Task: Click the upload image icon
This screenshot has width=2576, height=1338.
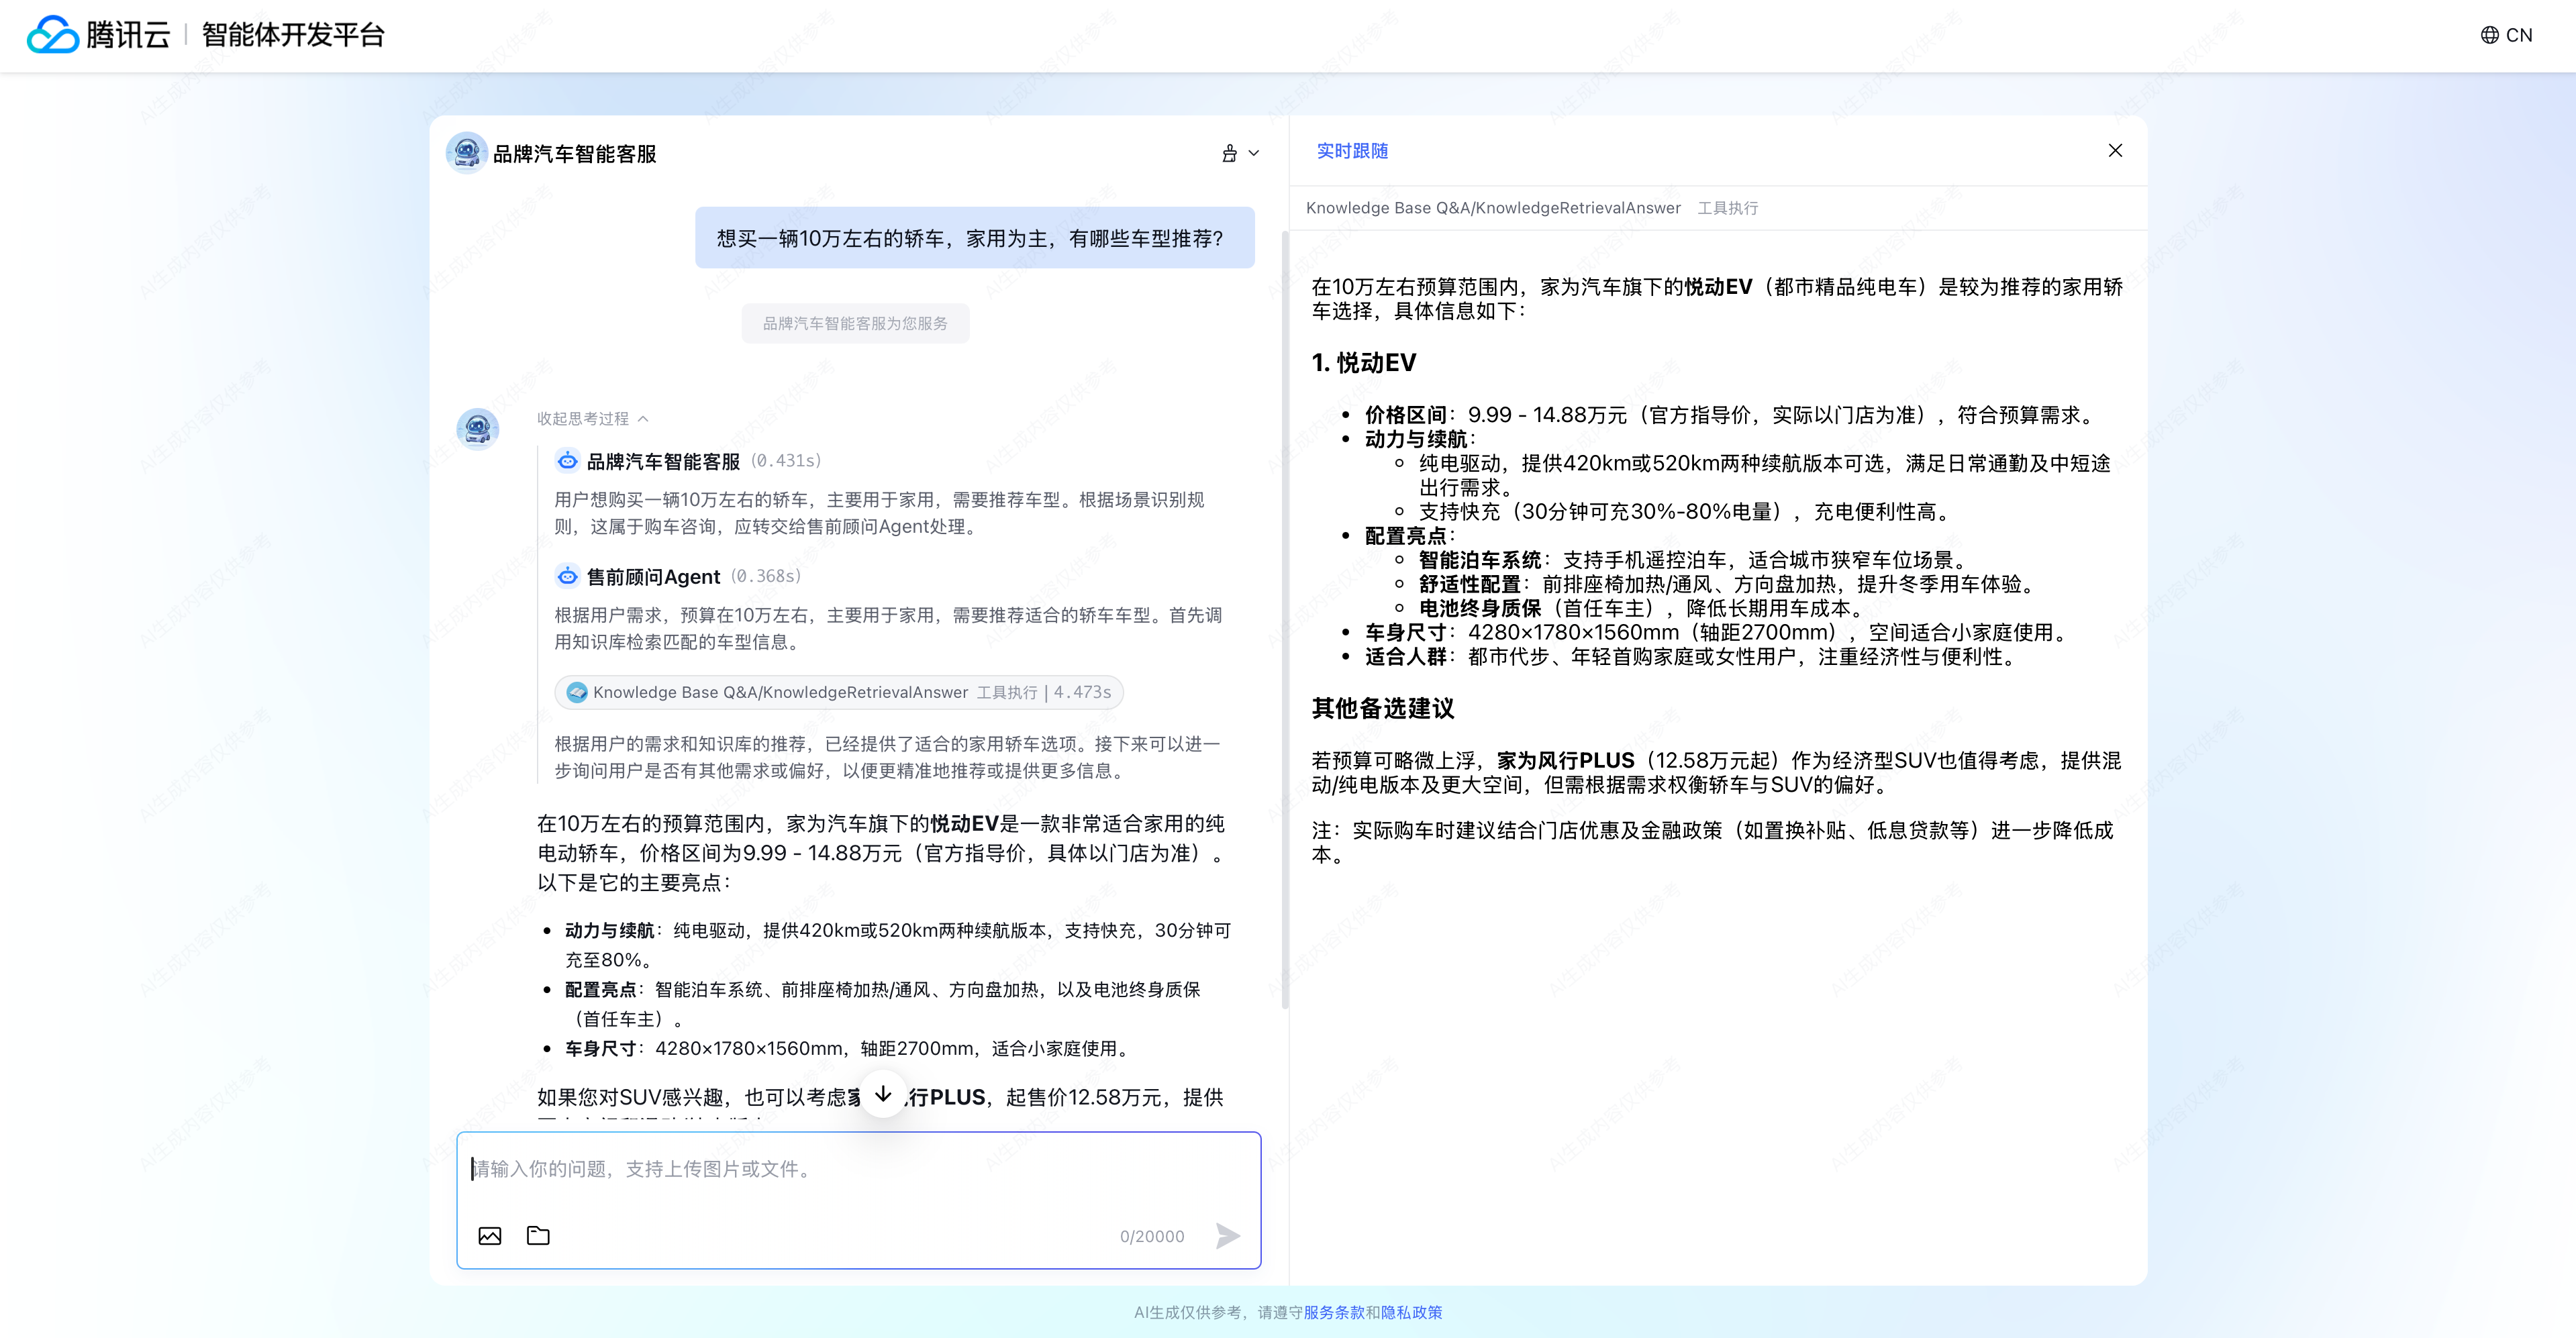Action: [490, 1236]
